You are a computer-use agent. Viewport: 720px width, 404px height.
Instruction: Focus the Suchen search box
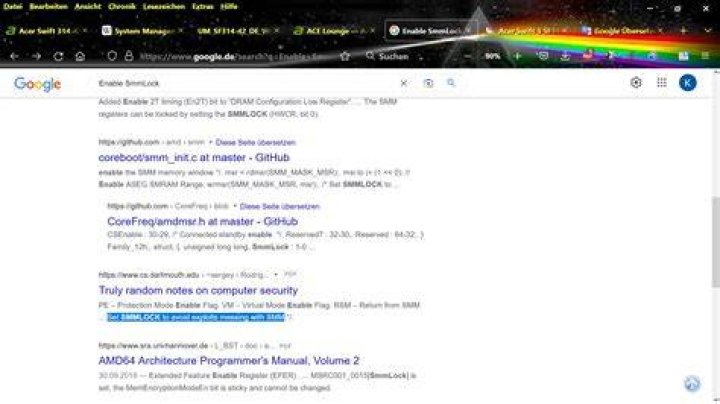point(396,56)
